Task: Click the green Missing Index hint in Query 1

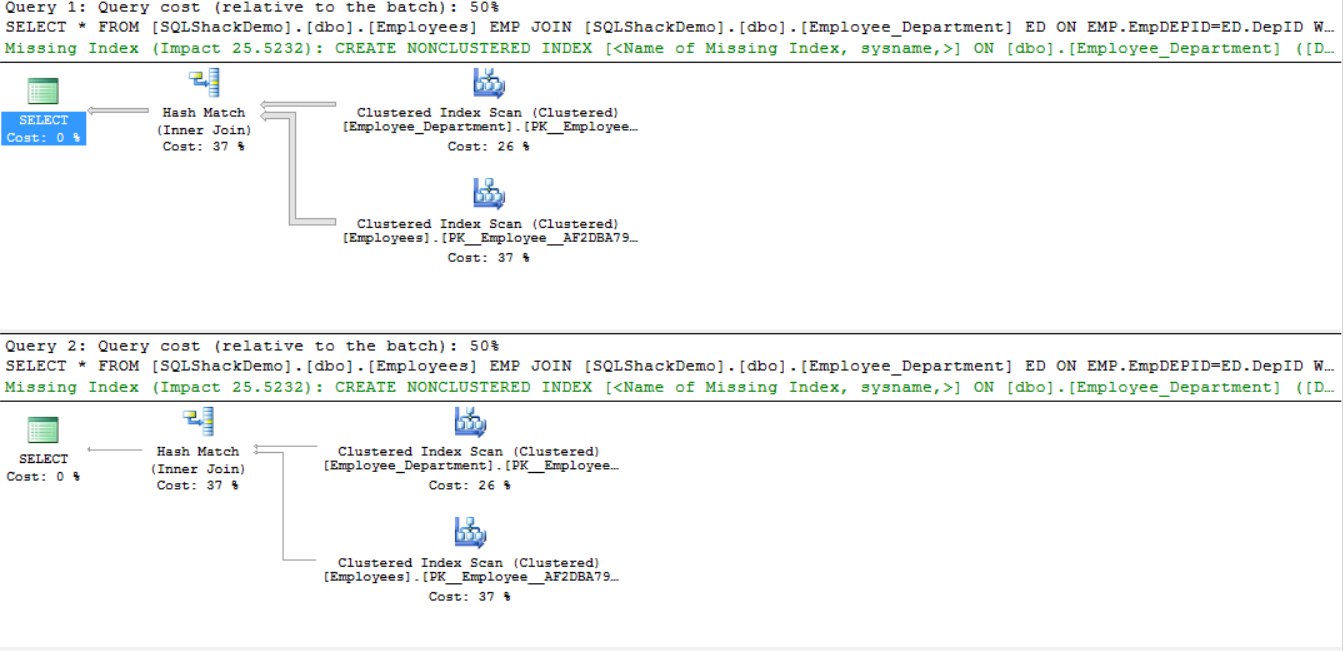Action: click(671, 47)
